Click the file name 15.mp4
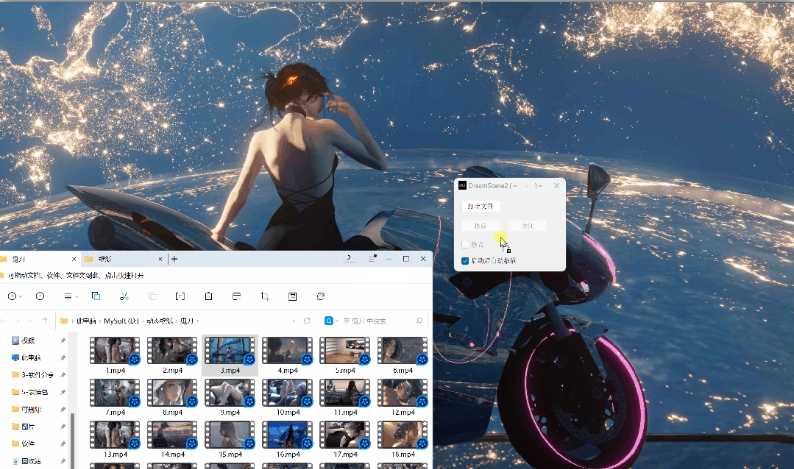The width and height of the screenshot is (794, 469). pos(230,455)
